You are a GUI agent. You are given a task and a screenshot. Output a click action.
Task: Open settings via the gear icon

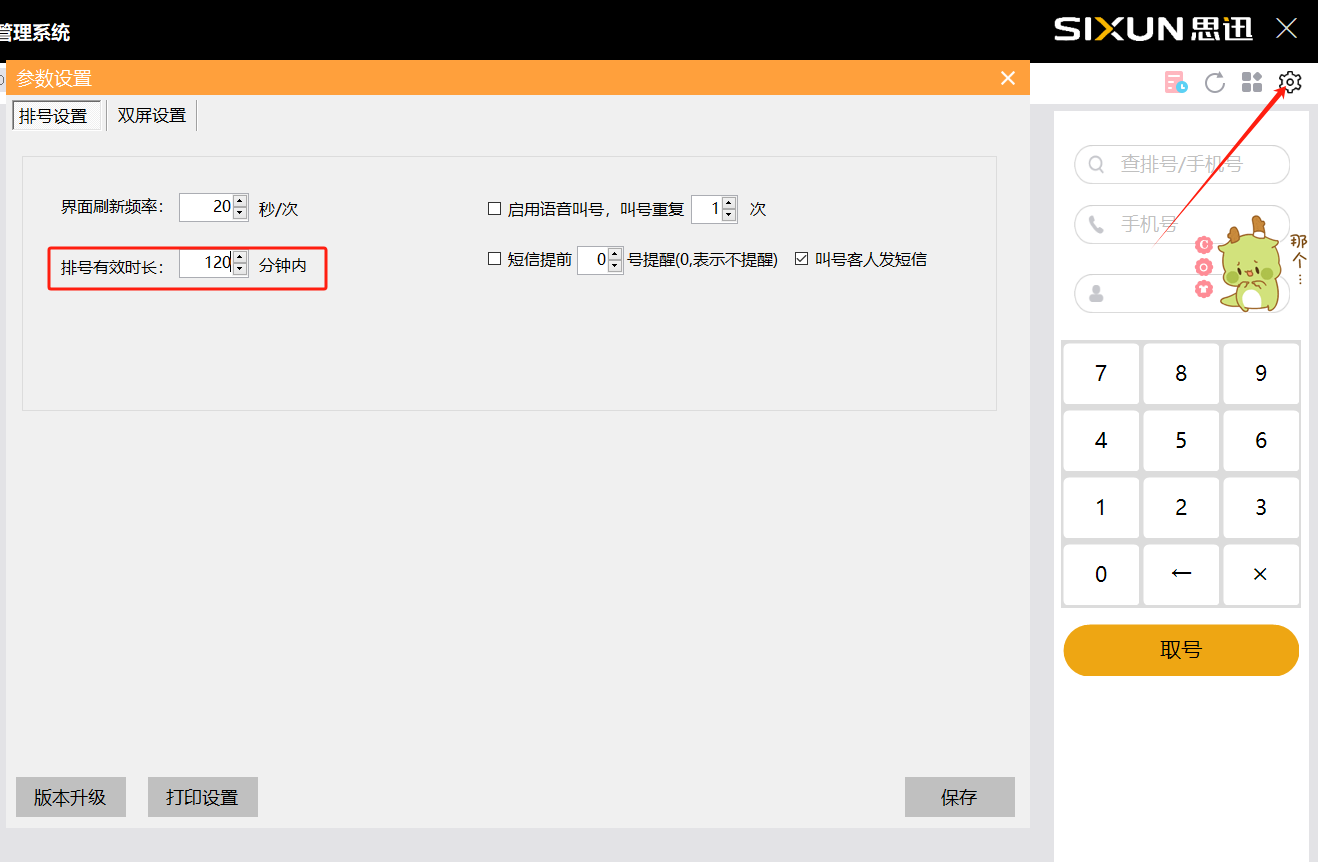click(x=1290, y=82)
